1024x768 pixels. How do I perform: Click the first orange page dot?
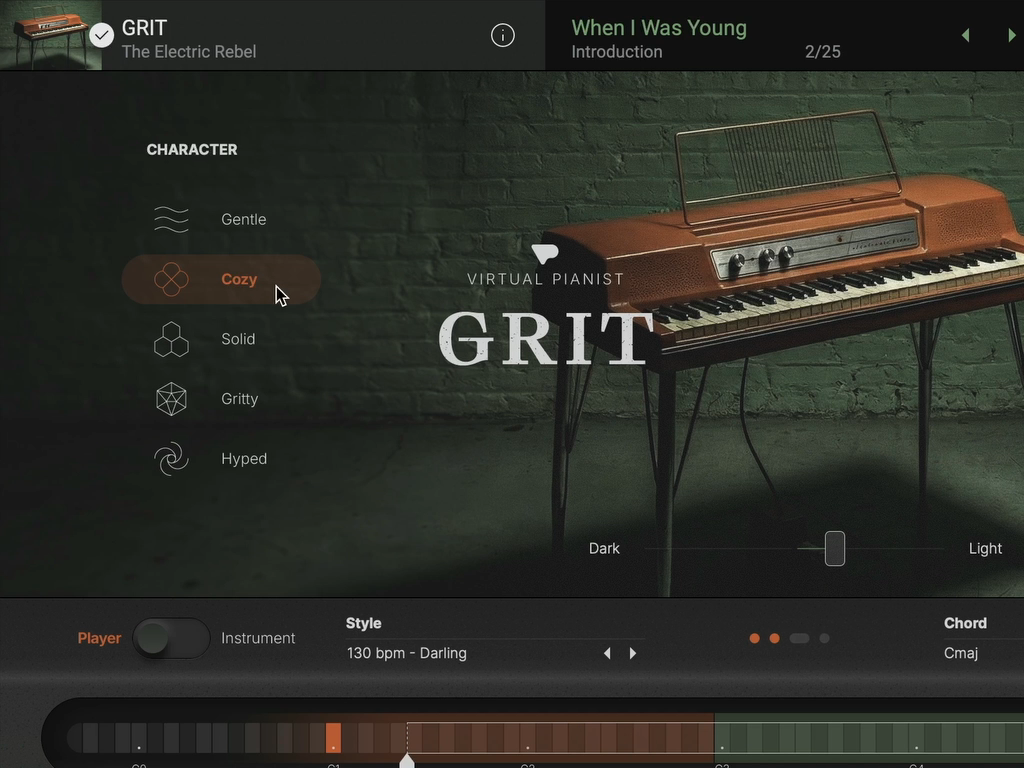click(x=754, y=639)
